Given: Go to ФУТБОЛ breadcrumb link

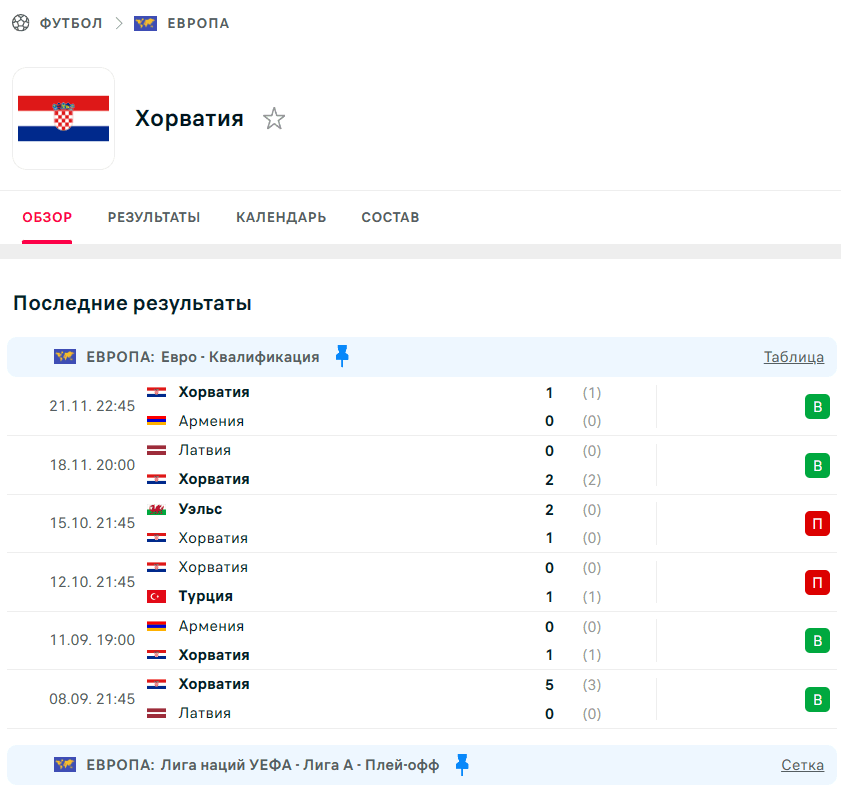Looking at the screenshot, I should coord(71,23).
